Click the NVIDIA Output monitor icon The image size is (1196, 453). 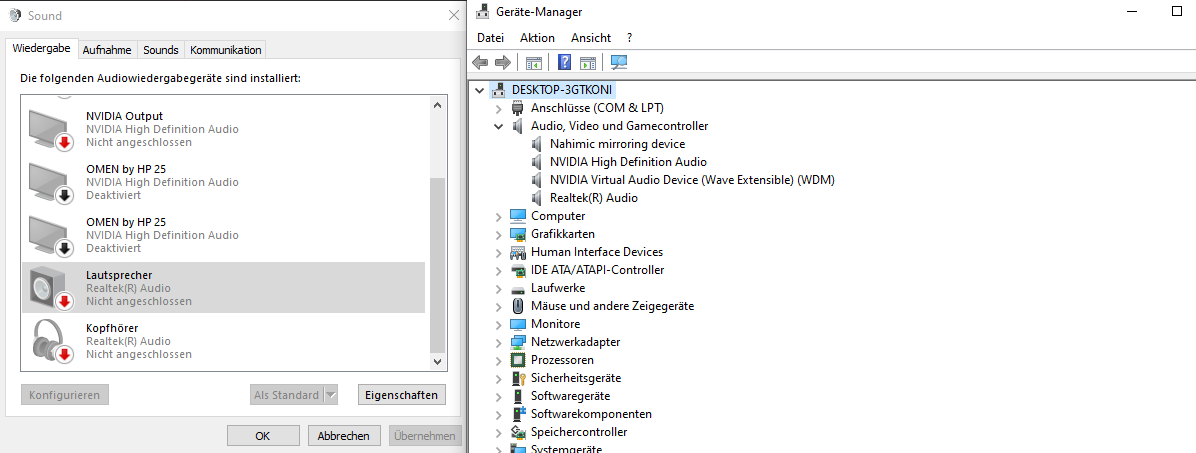(50, 129)
